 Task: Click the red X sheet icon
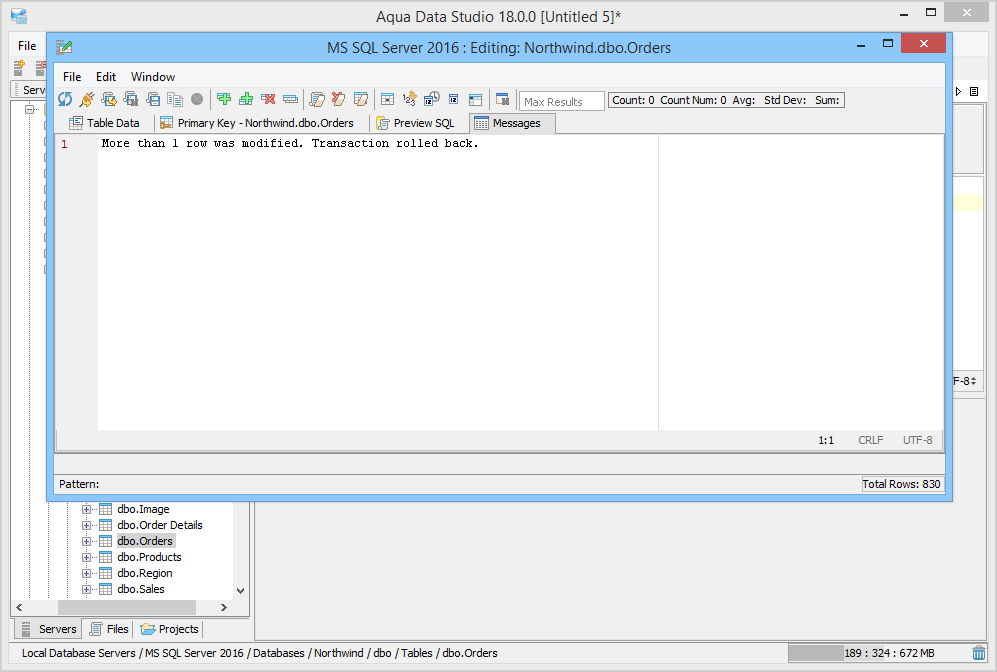339,99
